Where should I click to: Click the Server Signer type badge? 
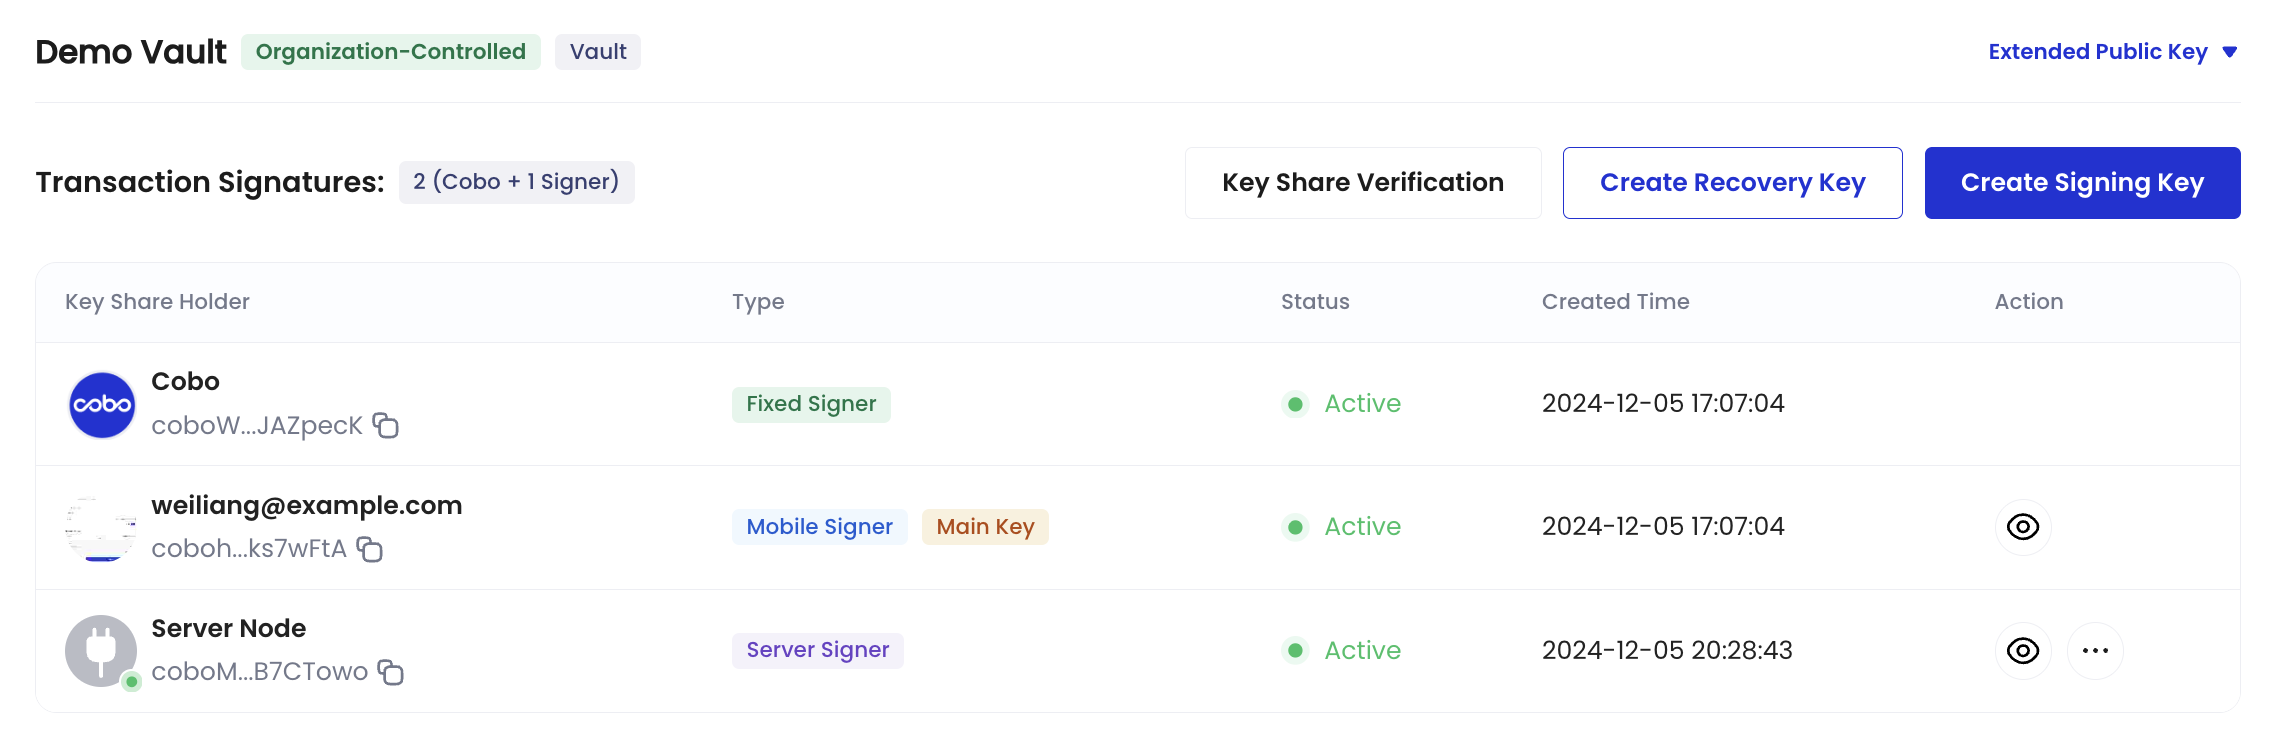[x=817, y=650]
